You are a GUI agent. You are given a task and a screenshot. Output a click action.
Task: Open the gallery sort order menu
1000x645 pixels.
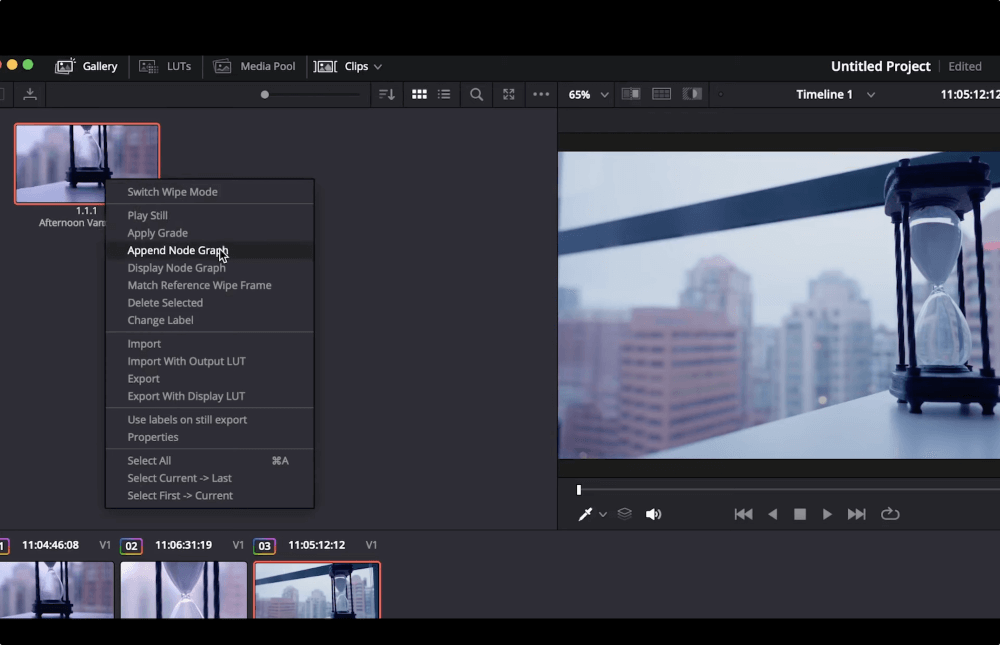tap(386, 94)
